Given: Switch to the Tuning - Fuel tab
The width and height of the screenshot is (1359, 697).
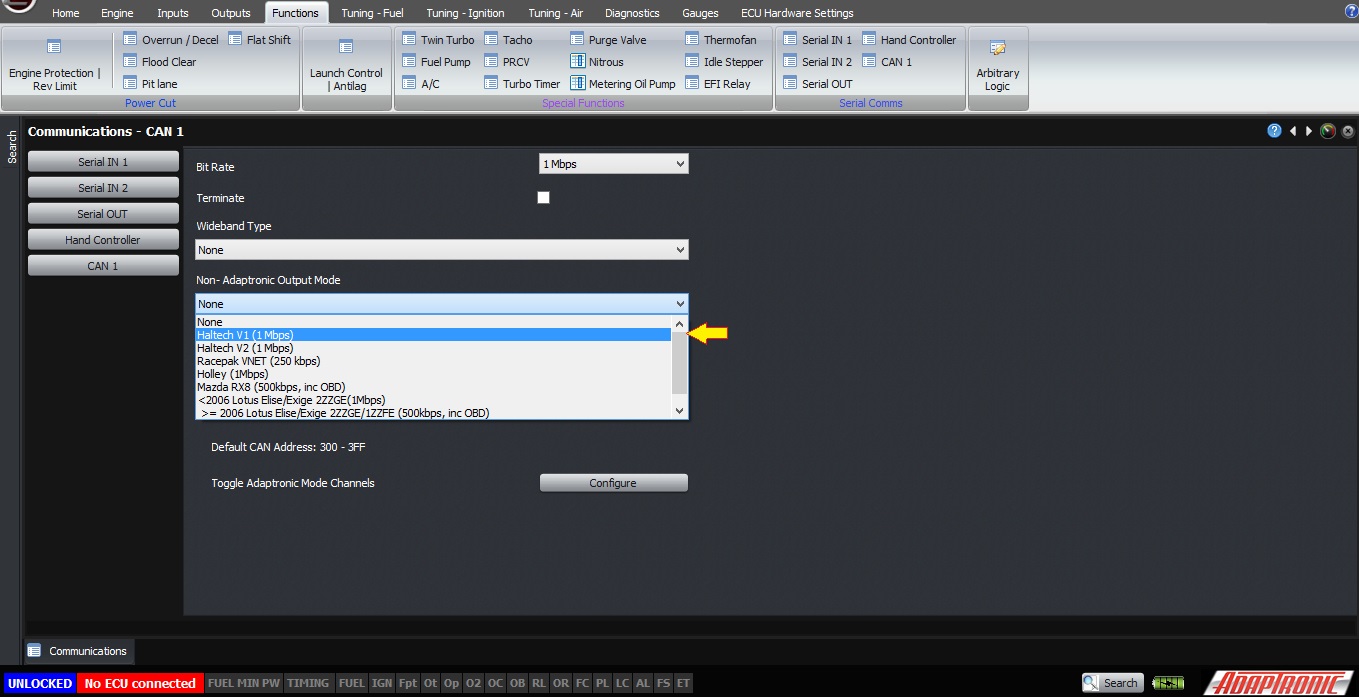Looking at the screenshot, I should (x=372, y=13).
